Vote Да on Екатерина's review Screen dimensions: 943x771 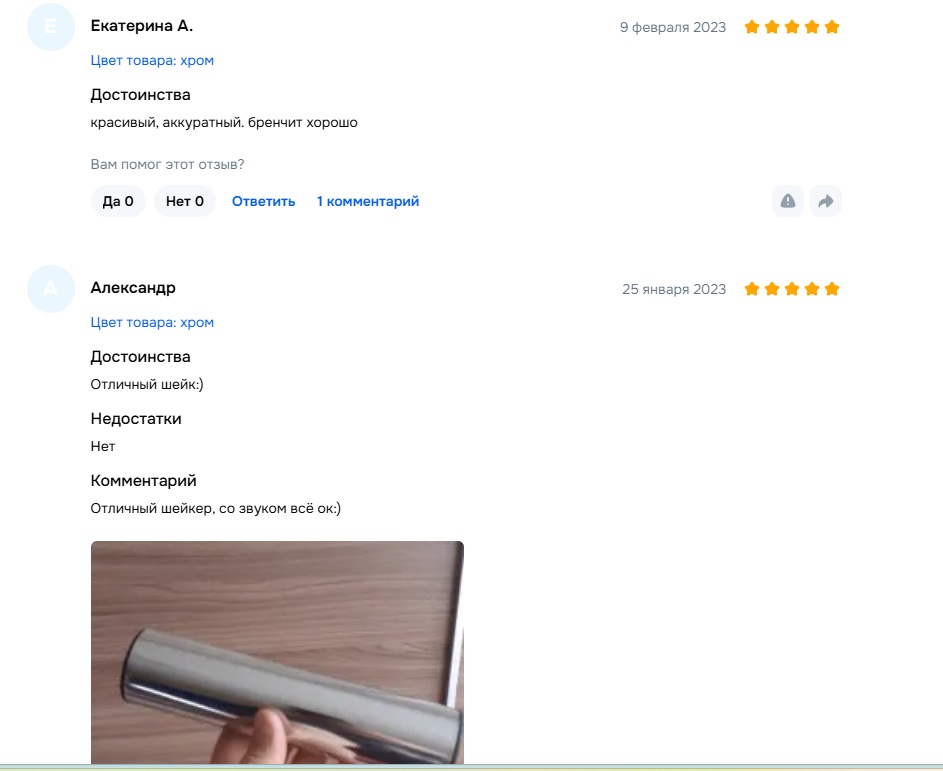coord(118,201)
